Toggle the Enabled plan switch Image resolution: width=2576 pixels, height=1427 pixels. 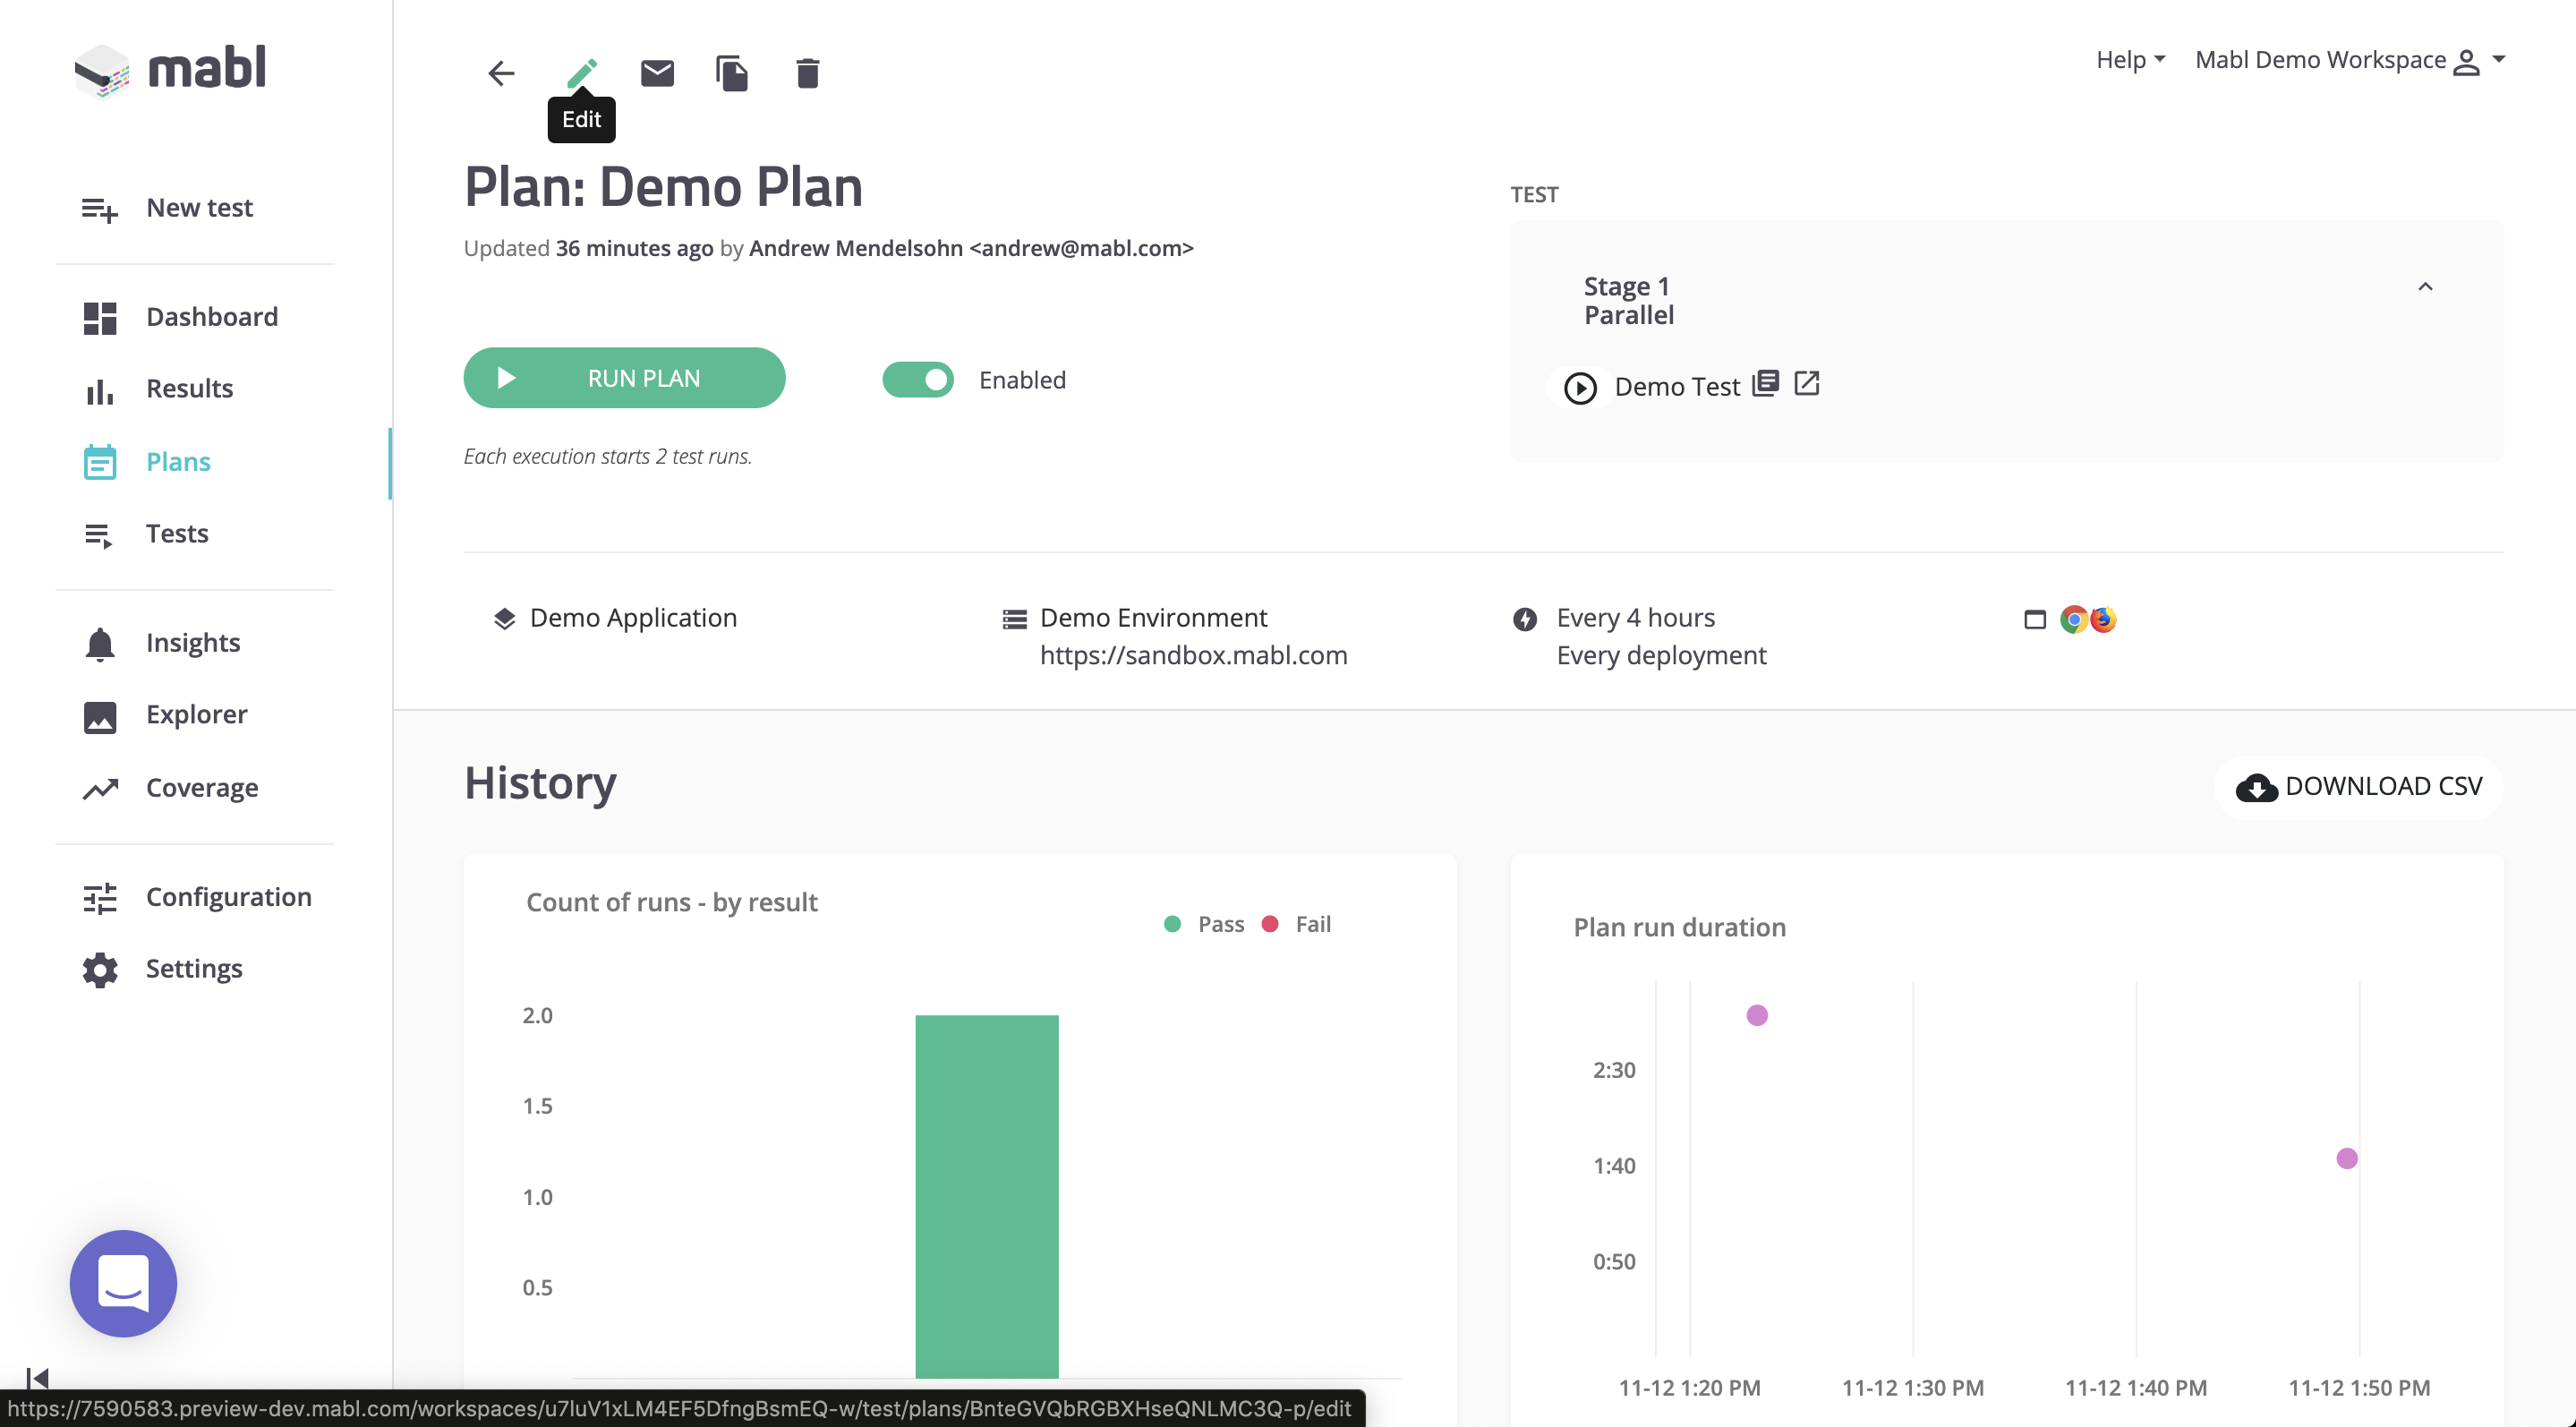coord(917,379)
